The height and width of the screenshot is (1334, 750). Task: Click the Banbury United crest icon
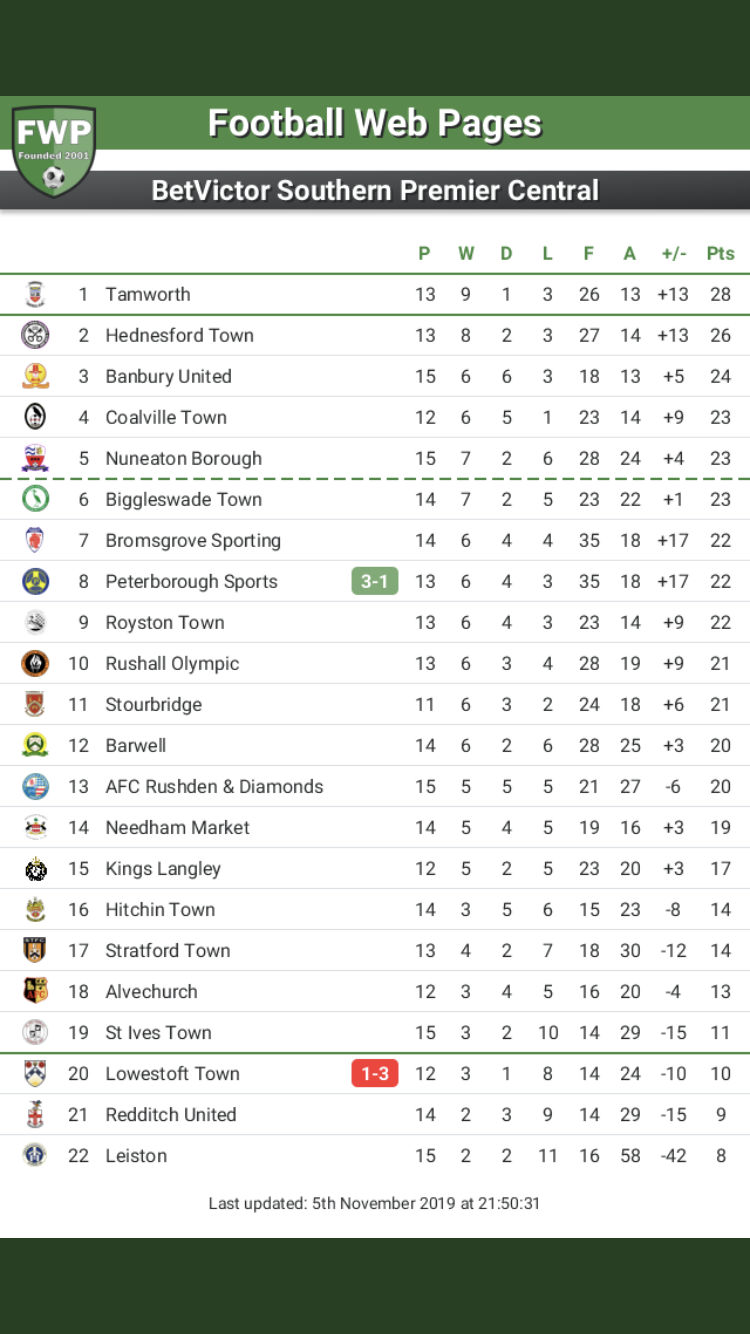point(35,376)
